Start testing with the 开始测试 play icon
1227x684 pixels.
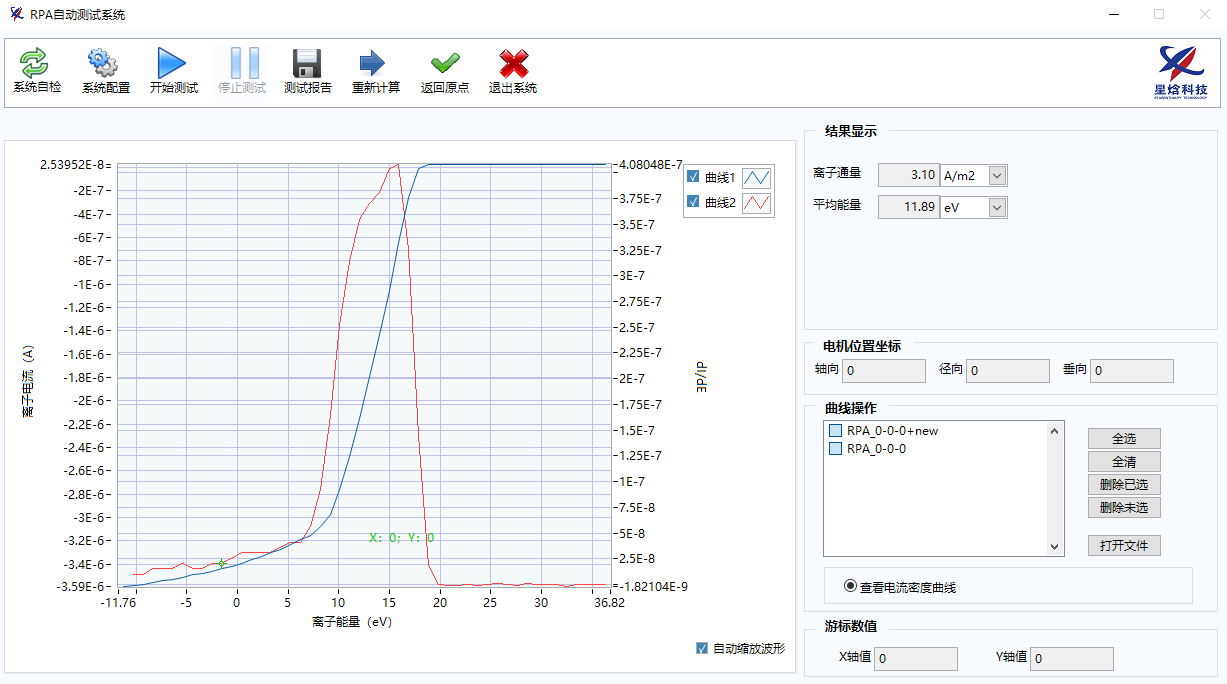(x=173, y=64)
